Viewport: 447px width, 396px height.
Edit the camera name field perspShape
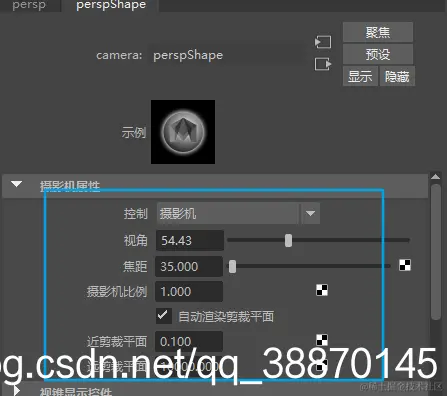(227, 55)
